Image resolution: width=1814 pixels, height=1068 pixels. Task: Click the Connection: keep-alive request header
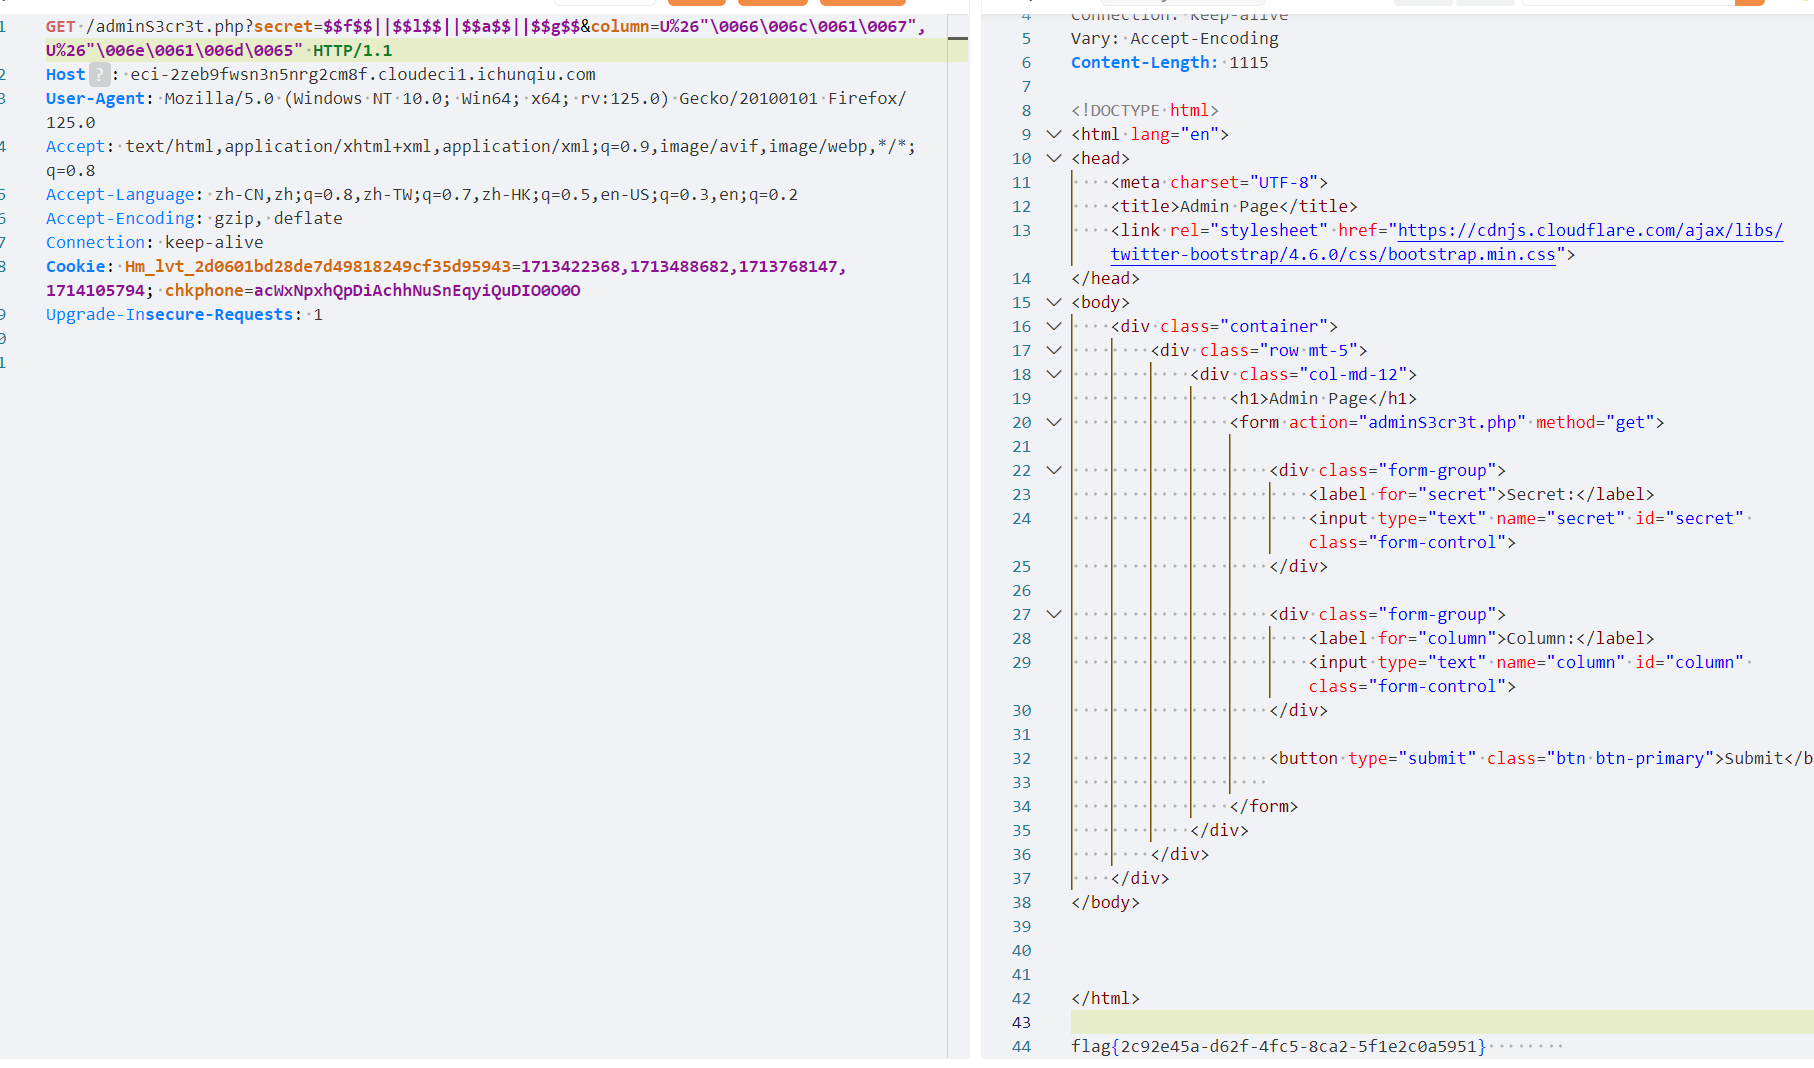coord(155,242)
